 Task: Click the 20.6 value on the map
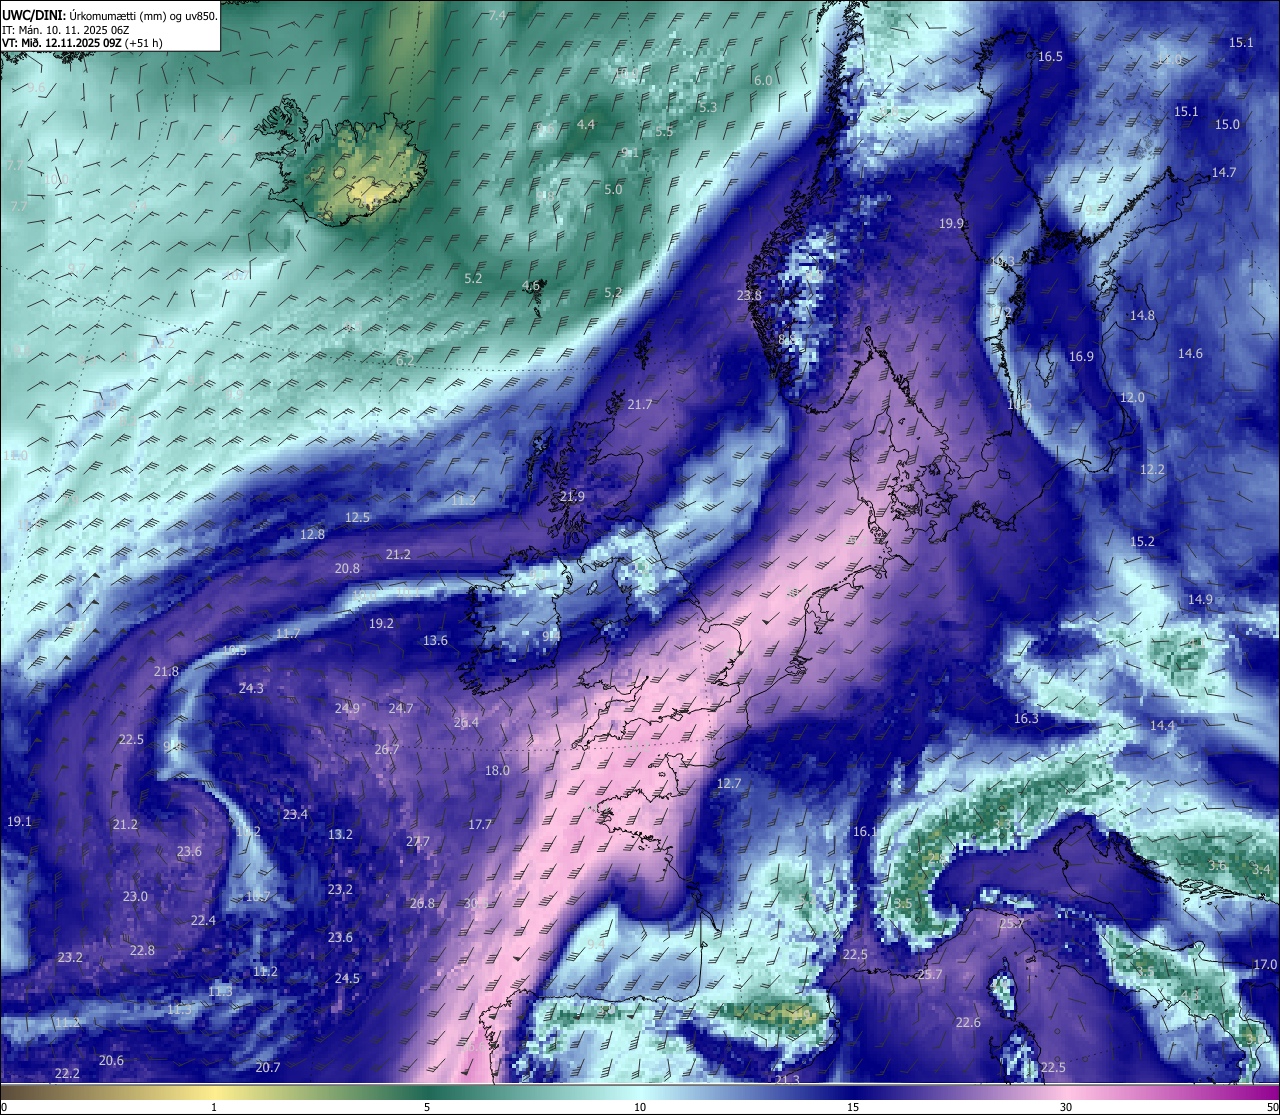coord(111,1061)
